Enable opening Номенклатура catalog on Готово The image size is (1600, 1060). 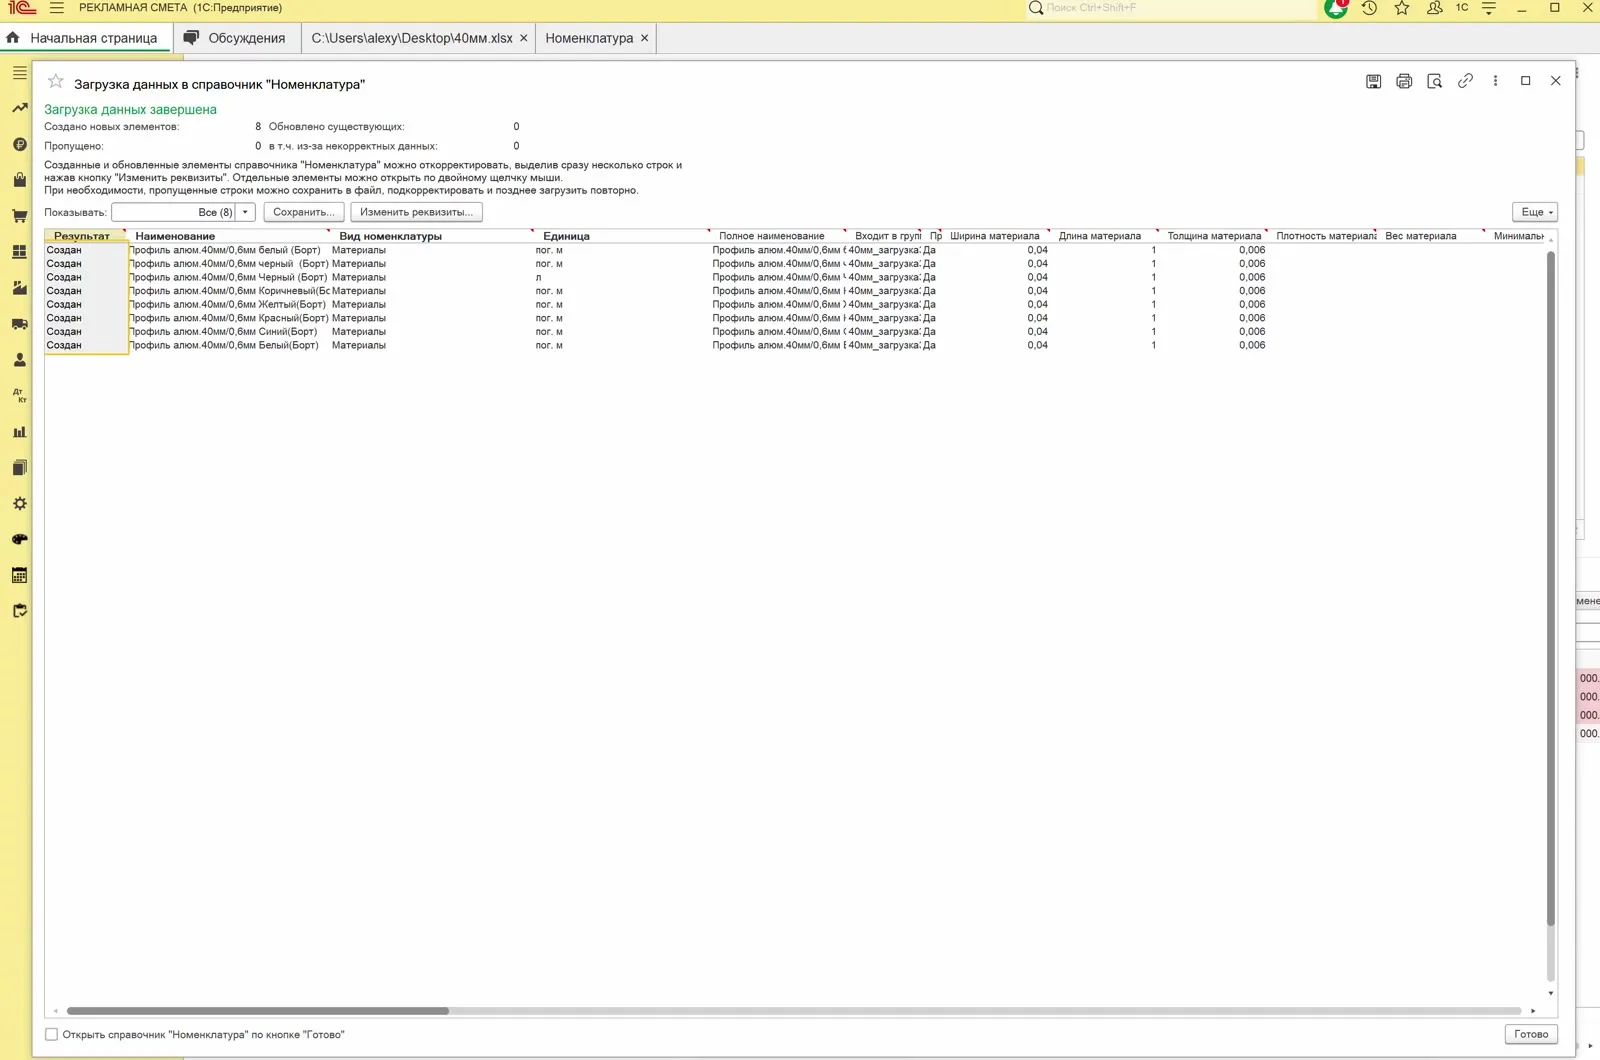(x=51, y=1035)
